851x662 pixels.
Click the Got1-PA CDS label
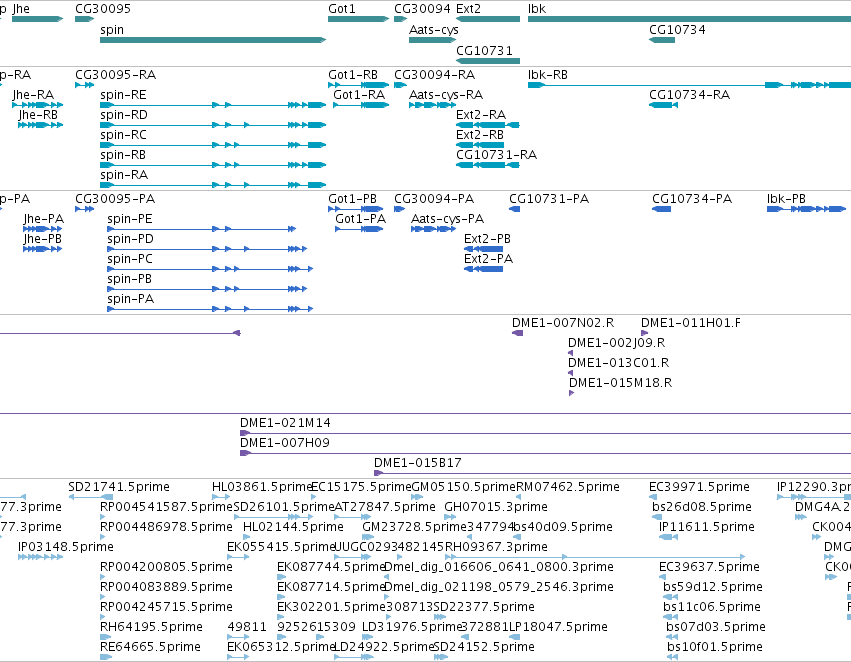coord(360,219)
